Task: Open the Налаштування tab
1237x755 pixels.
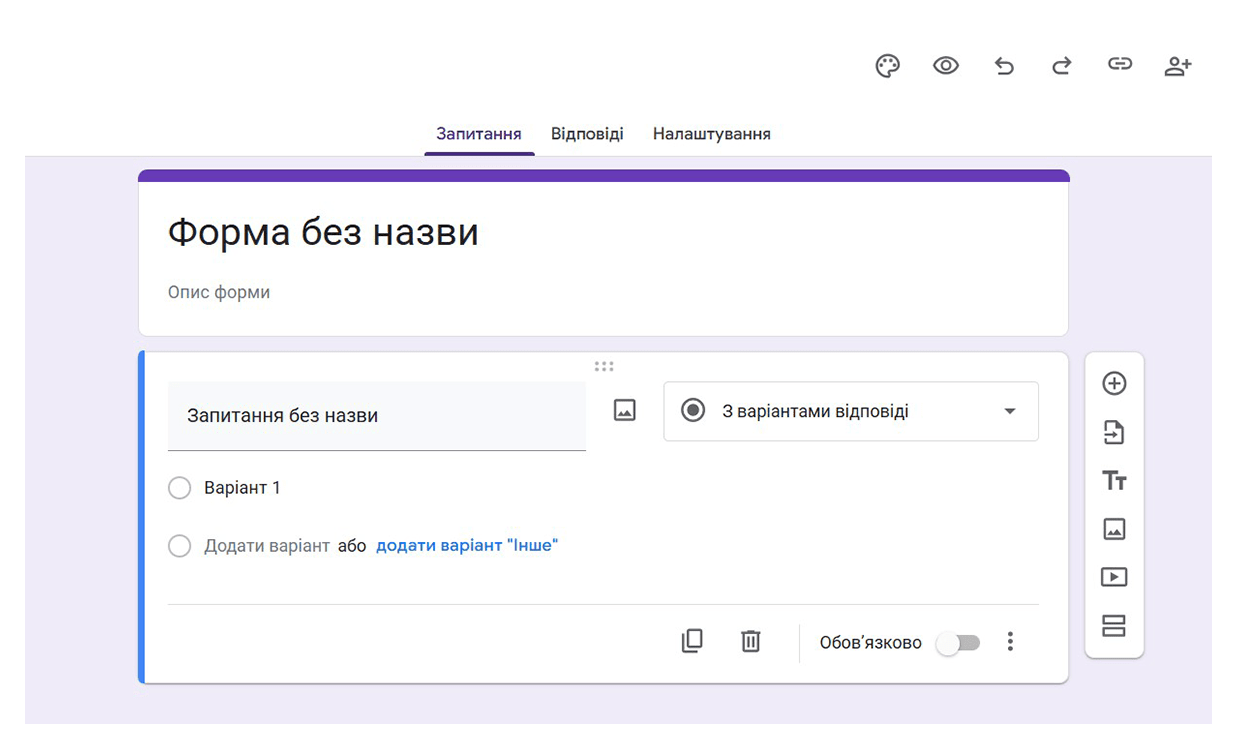Action: pos(712,133)
